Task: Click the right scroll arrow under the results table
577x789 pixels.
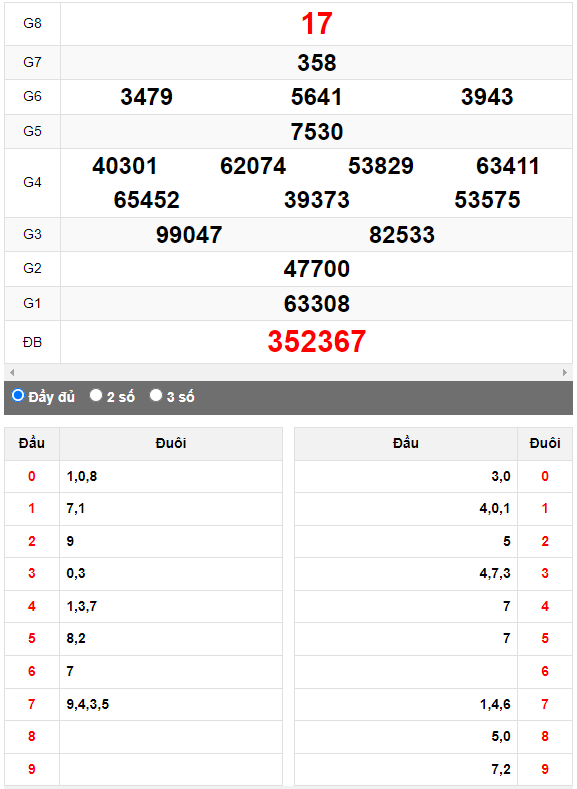Action: pyautogui.click(x=564, y=372)
